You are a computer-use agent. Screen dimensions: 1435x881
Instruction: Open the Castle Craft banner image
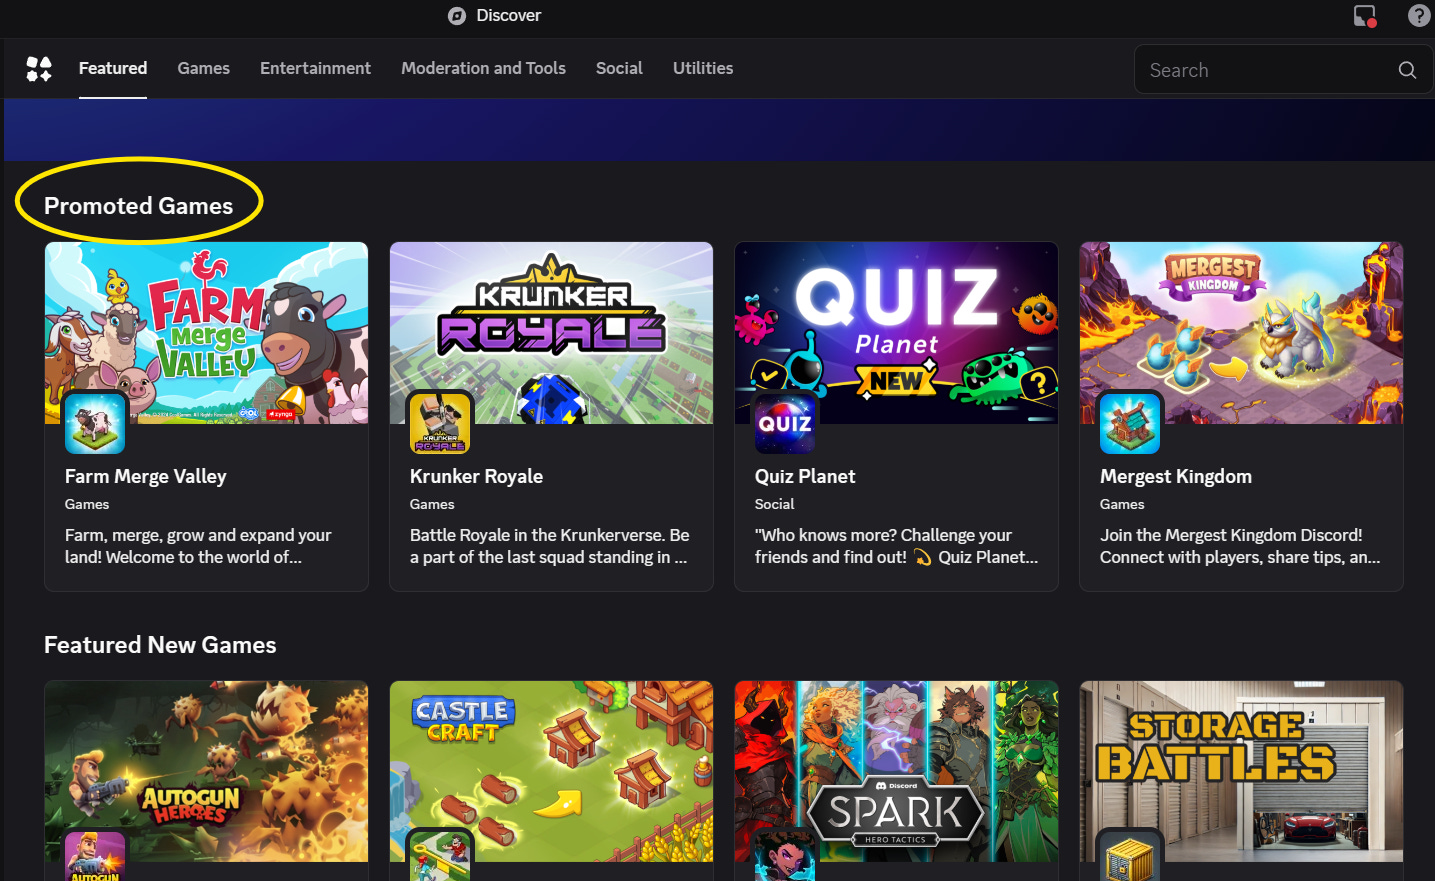(551, 771)
